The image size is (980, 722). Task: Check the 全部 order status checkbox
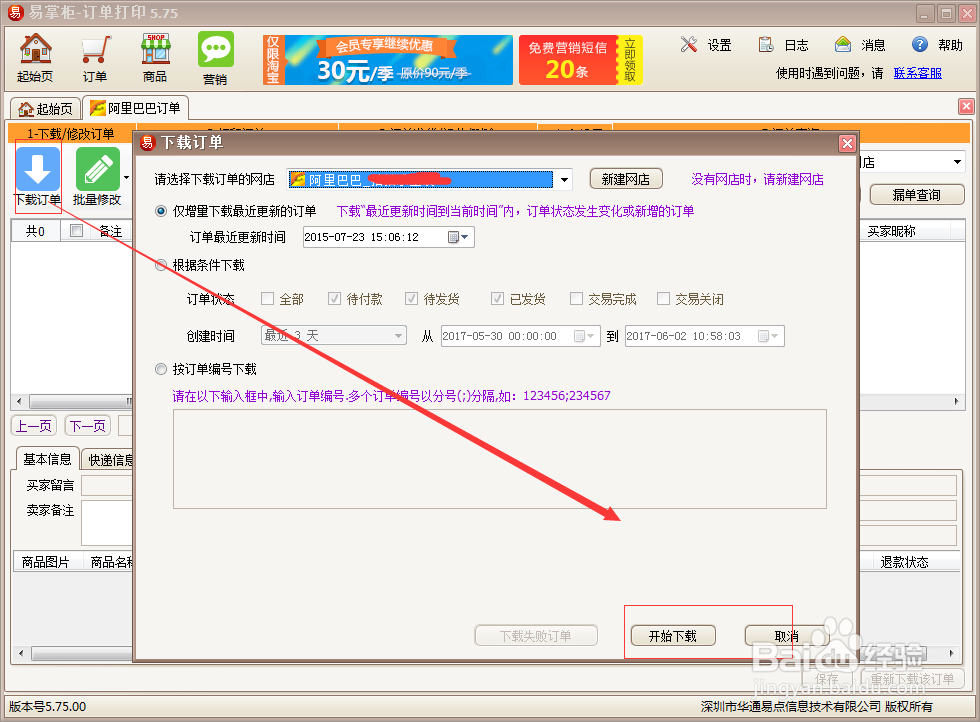pos(268,299)
